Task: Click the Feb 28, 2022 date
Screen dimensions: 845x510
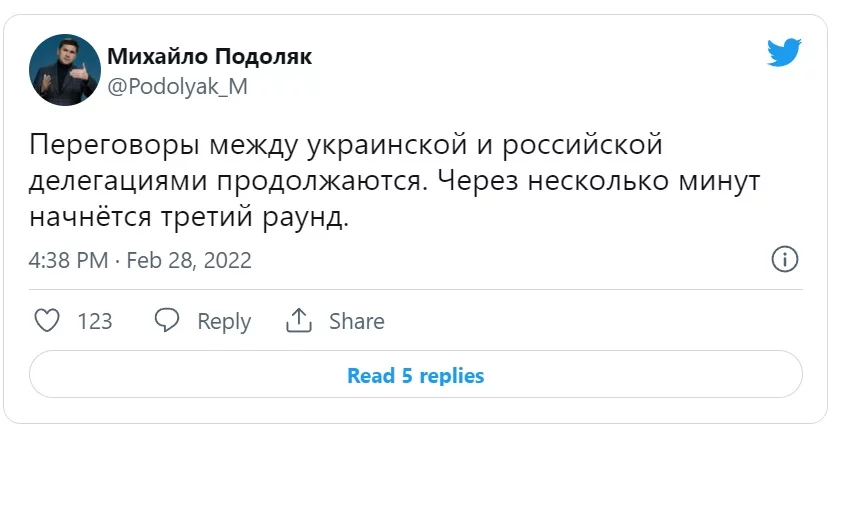Action: 190,261
